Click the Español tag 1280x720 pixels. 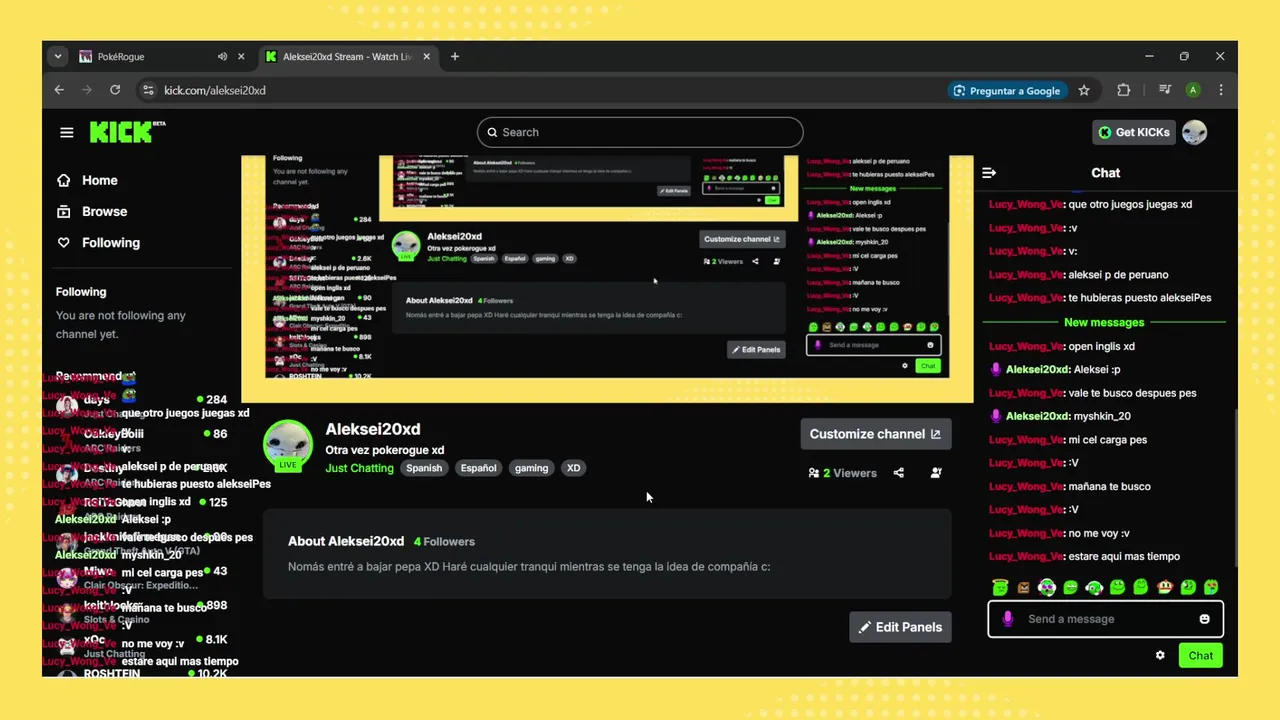pos(478,468)
